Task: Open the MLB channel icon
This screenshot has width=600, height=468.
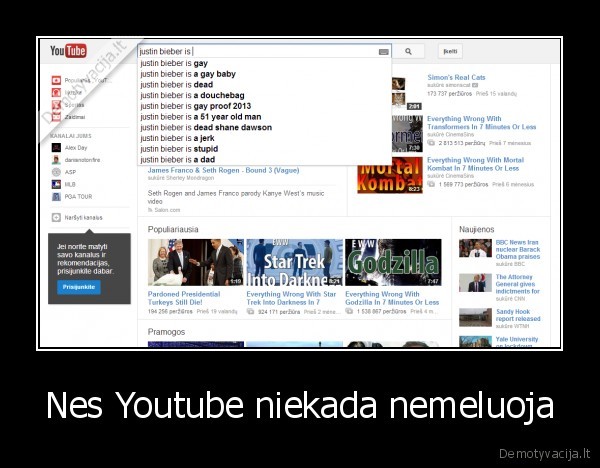Action: (x=56, y=184)
